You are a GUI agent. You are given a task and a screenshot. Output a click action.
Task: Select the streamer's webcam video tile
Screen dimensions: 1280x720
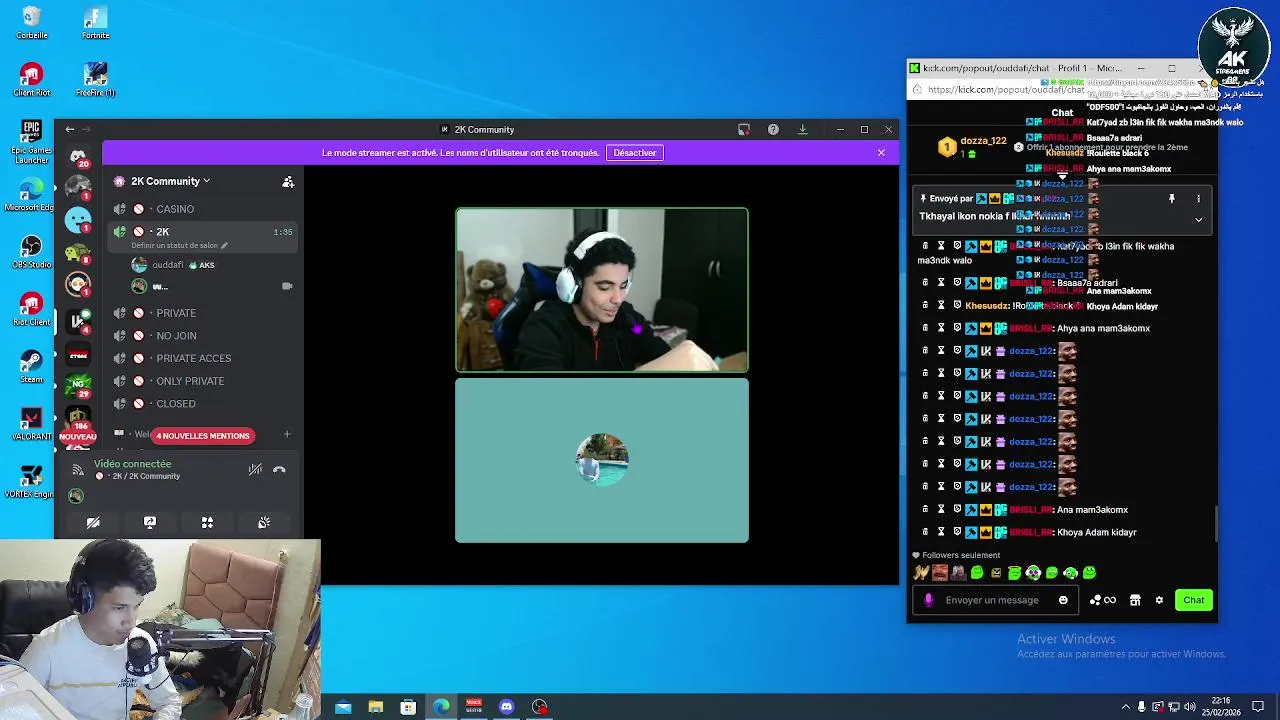(x=602, y=290)
